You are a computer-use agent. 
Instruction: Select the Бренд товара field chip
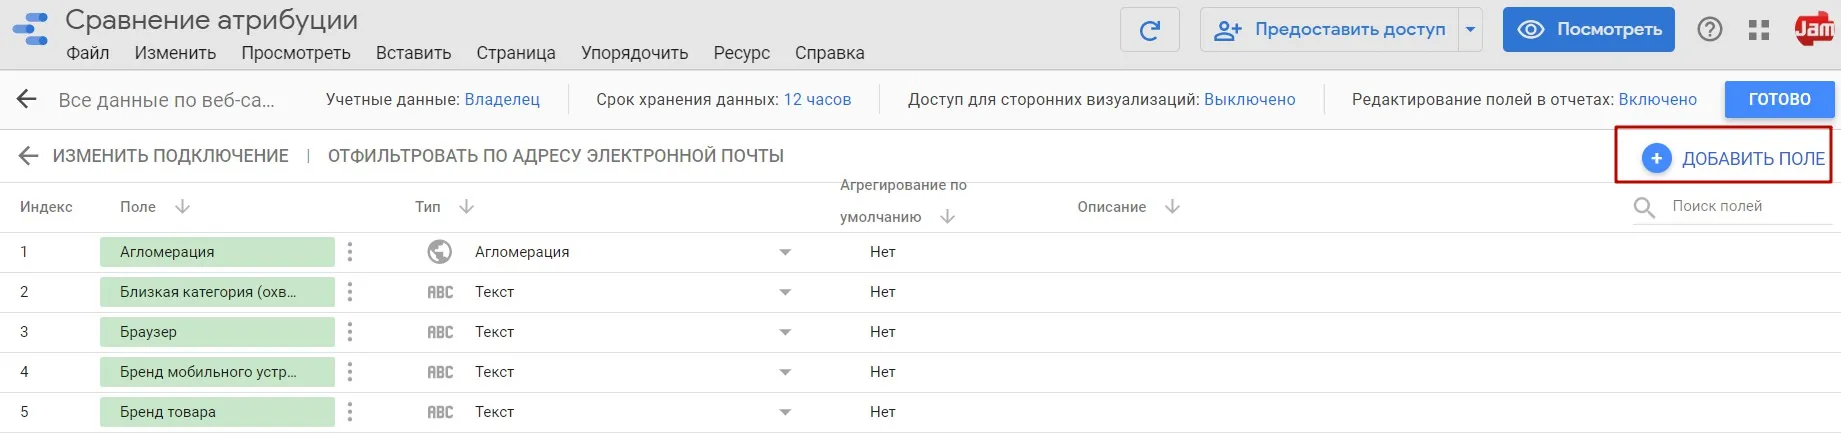(x=217, y=412)
